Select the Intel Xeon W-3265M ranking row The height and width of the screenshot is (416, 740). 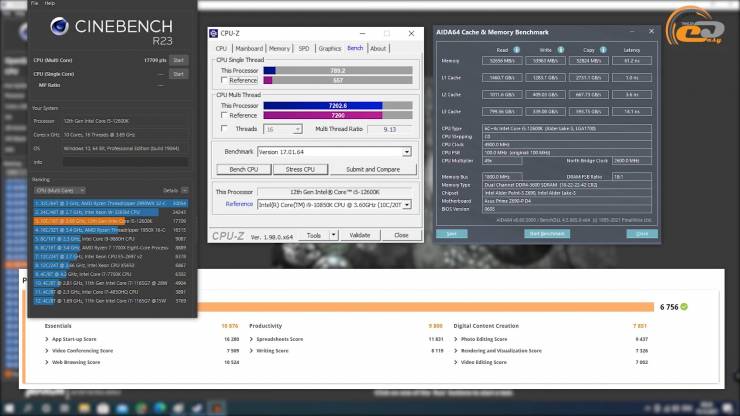click(x=110, y=212)
